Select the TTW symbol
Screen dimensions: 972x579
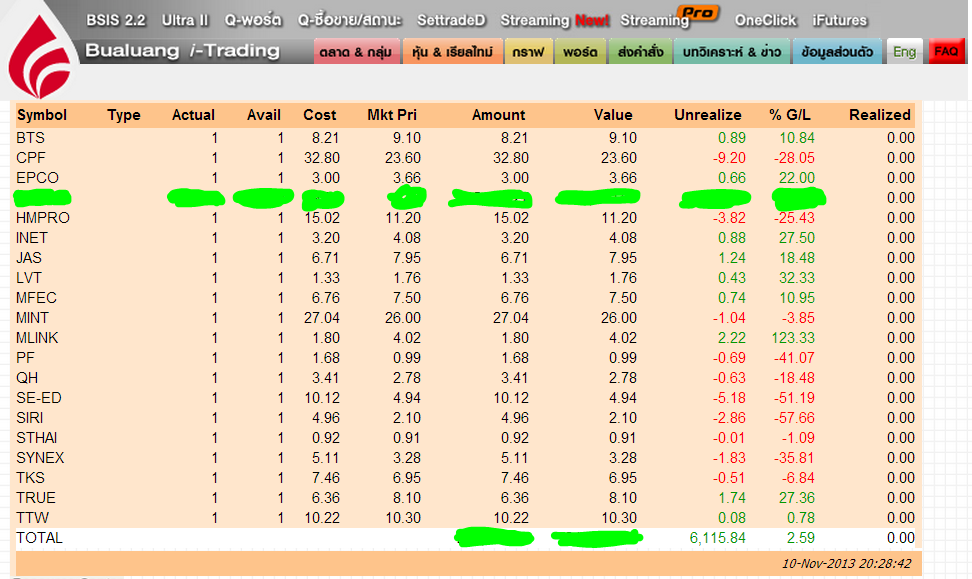click(x=32, y=518)
